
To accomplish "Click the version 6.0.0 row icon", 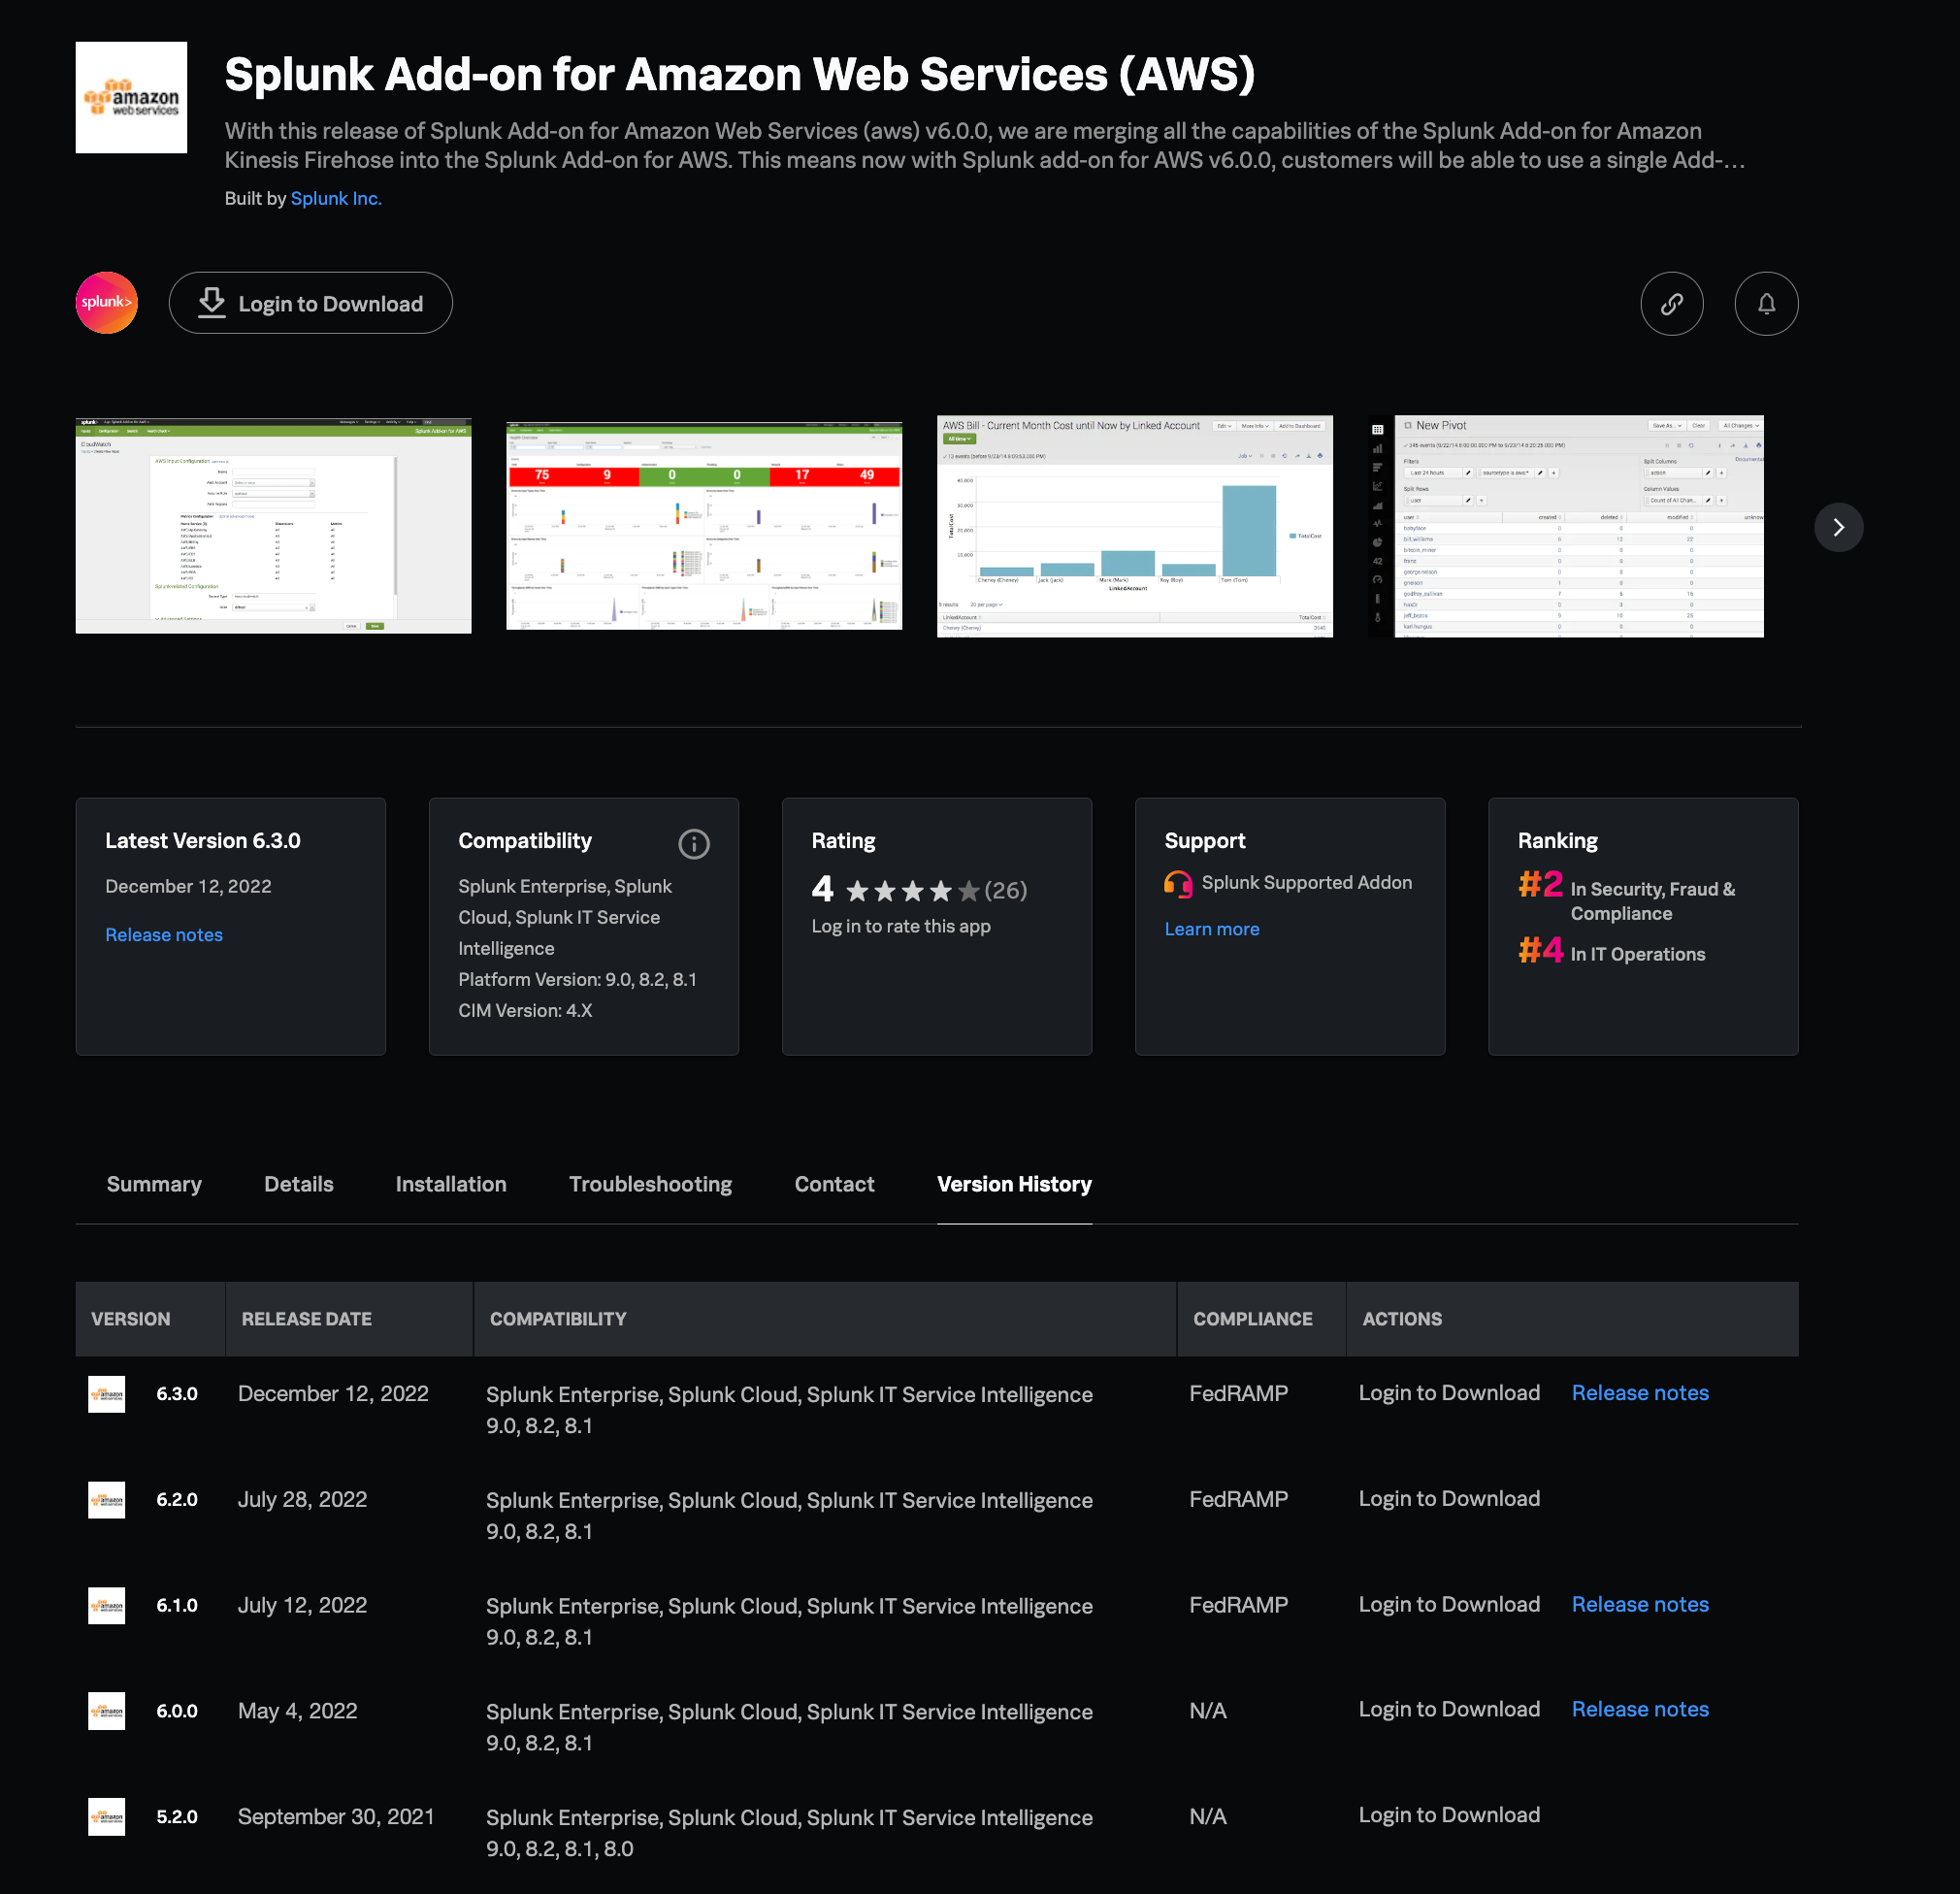I will pos(107,1711).
